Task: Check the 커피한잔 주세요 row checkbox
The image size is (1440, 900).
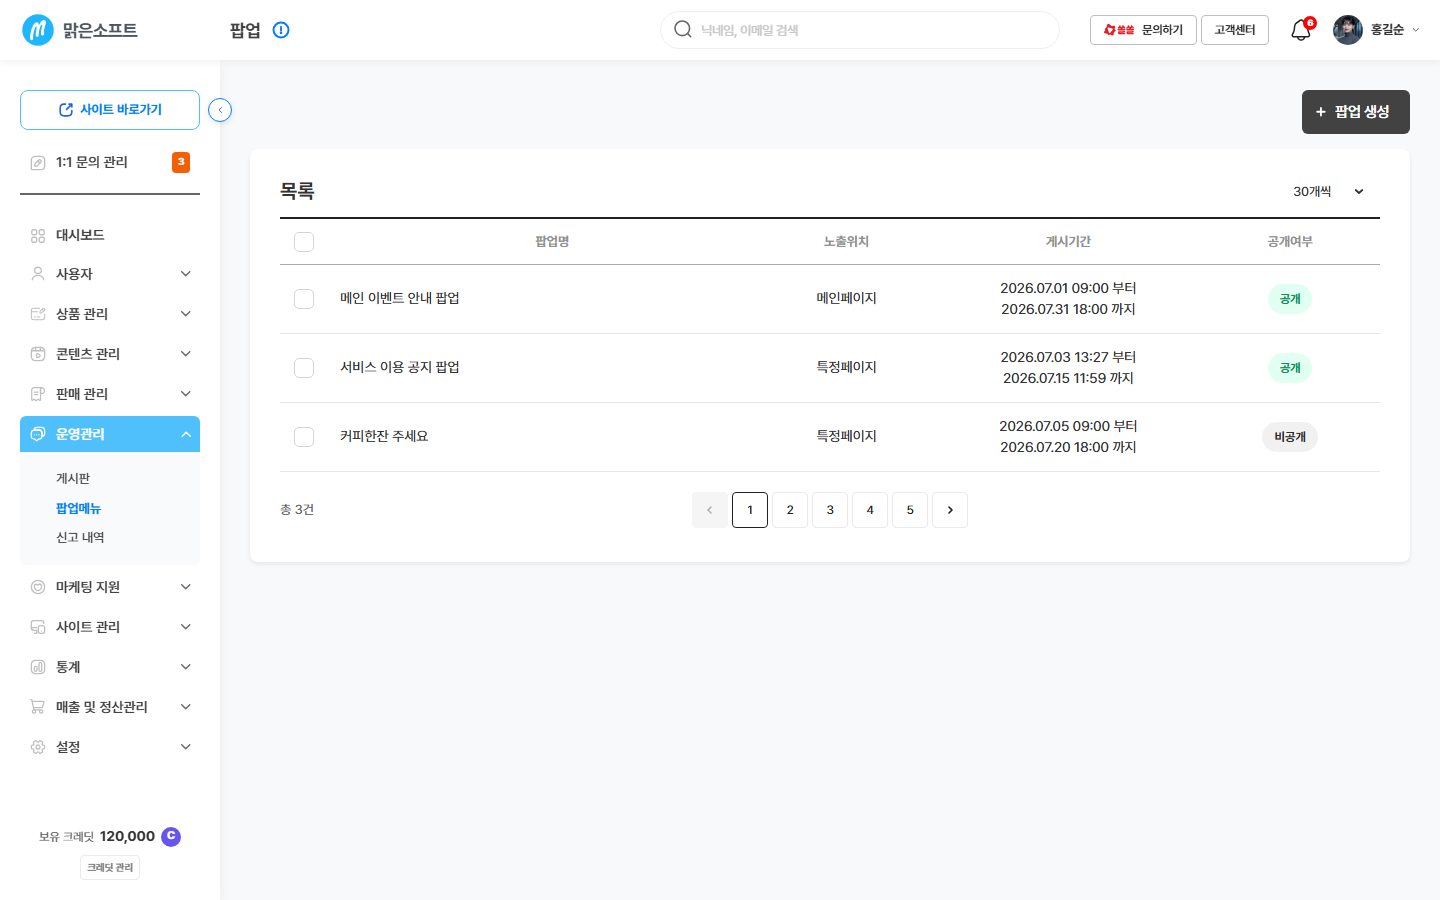Action: tap(304, 437)
